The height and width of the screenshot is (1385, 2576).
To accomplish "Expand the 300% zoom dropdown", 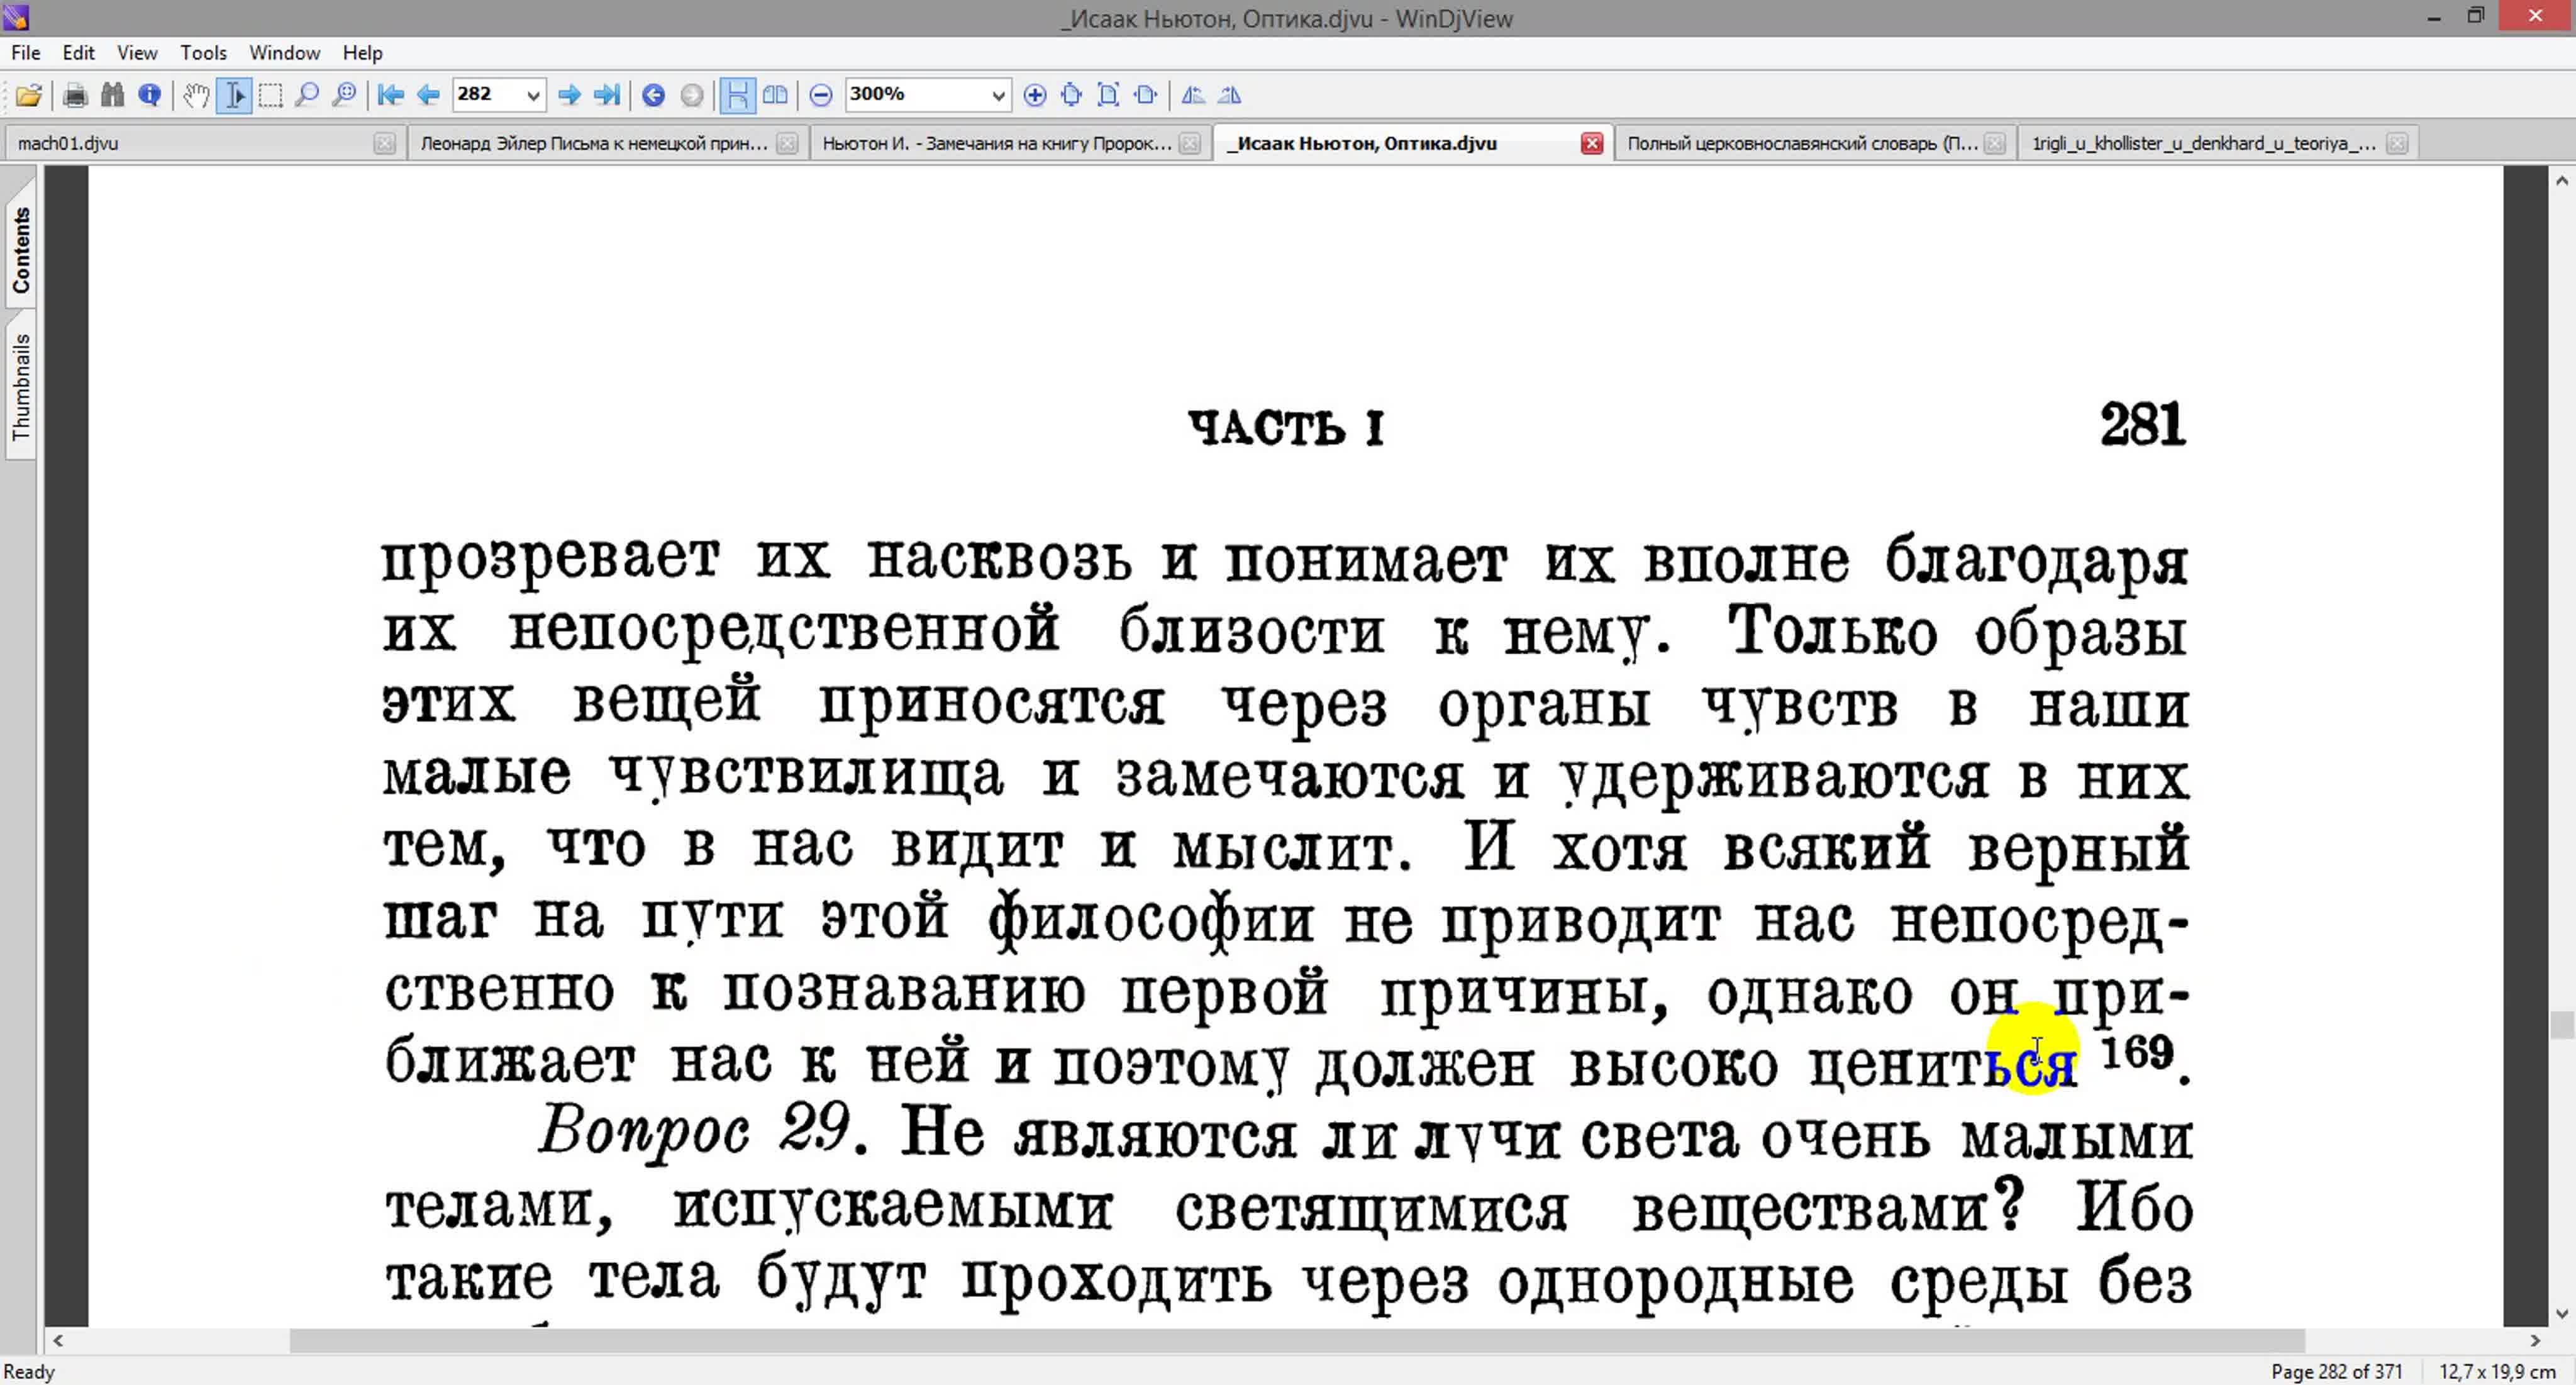I will click(997, 95).
